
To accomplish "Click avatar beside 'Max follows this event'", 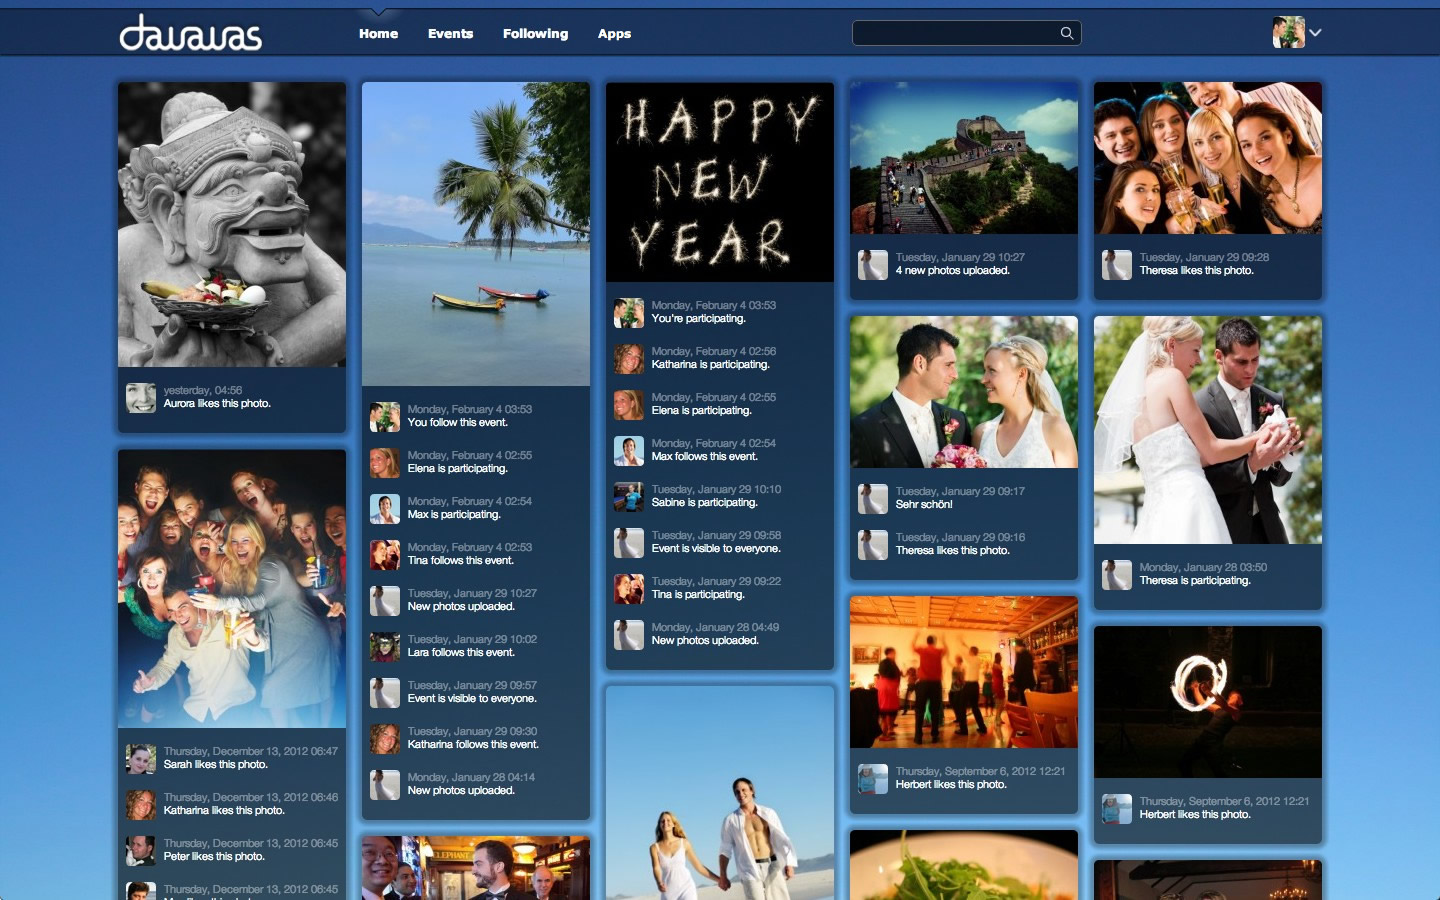I will click(629, 451).
